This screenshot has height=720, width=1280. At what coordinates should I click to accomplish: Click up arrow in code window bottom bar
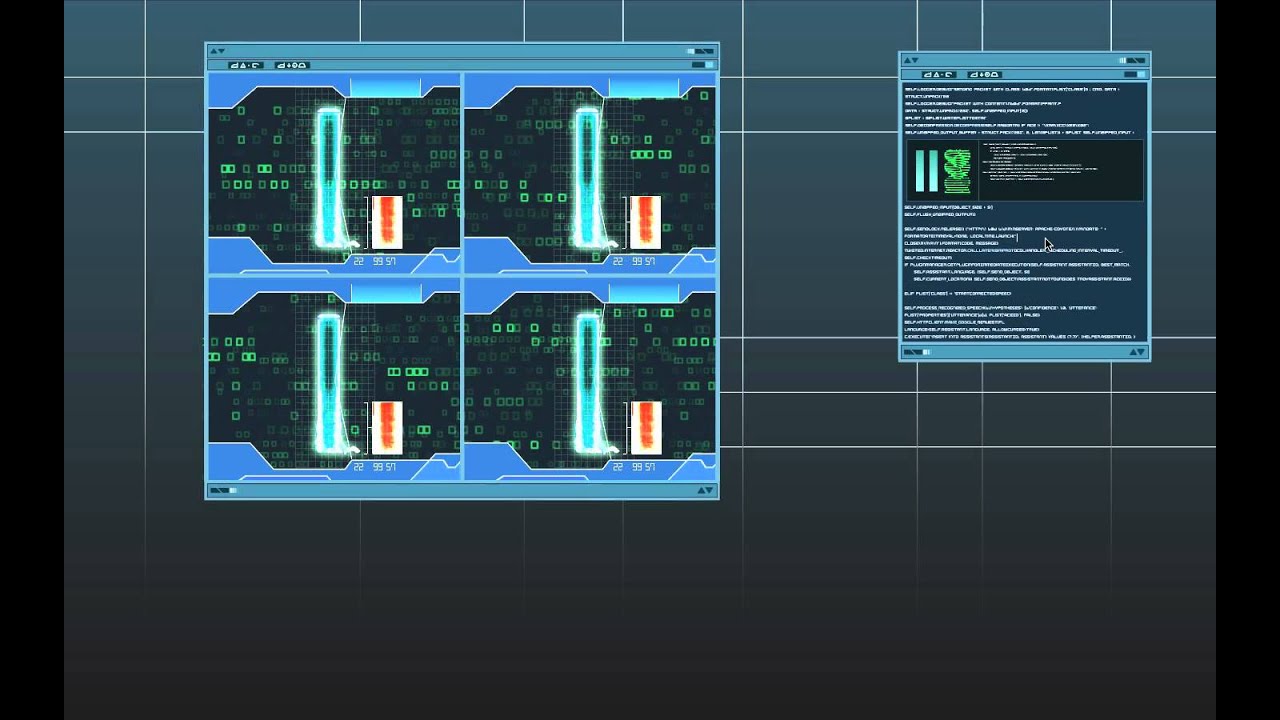tap(1134, 352)
